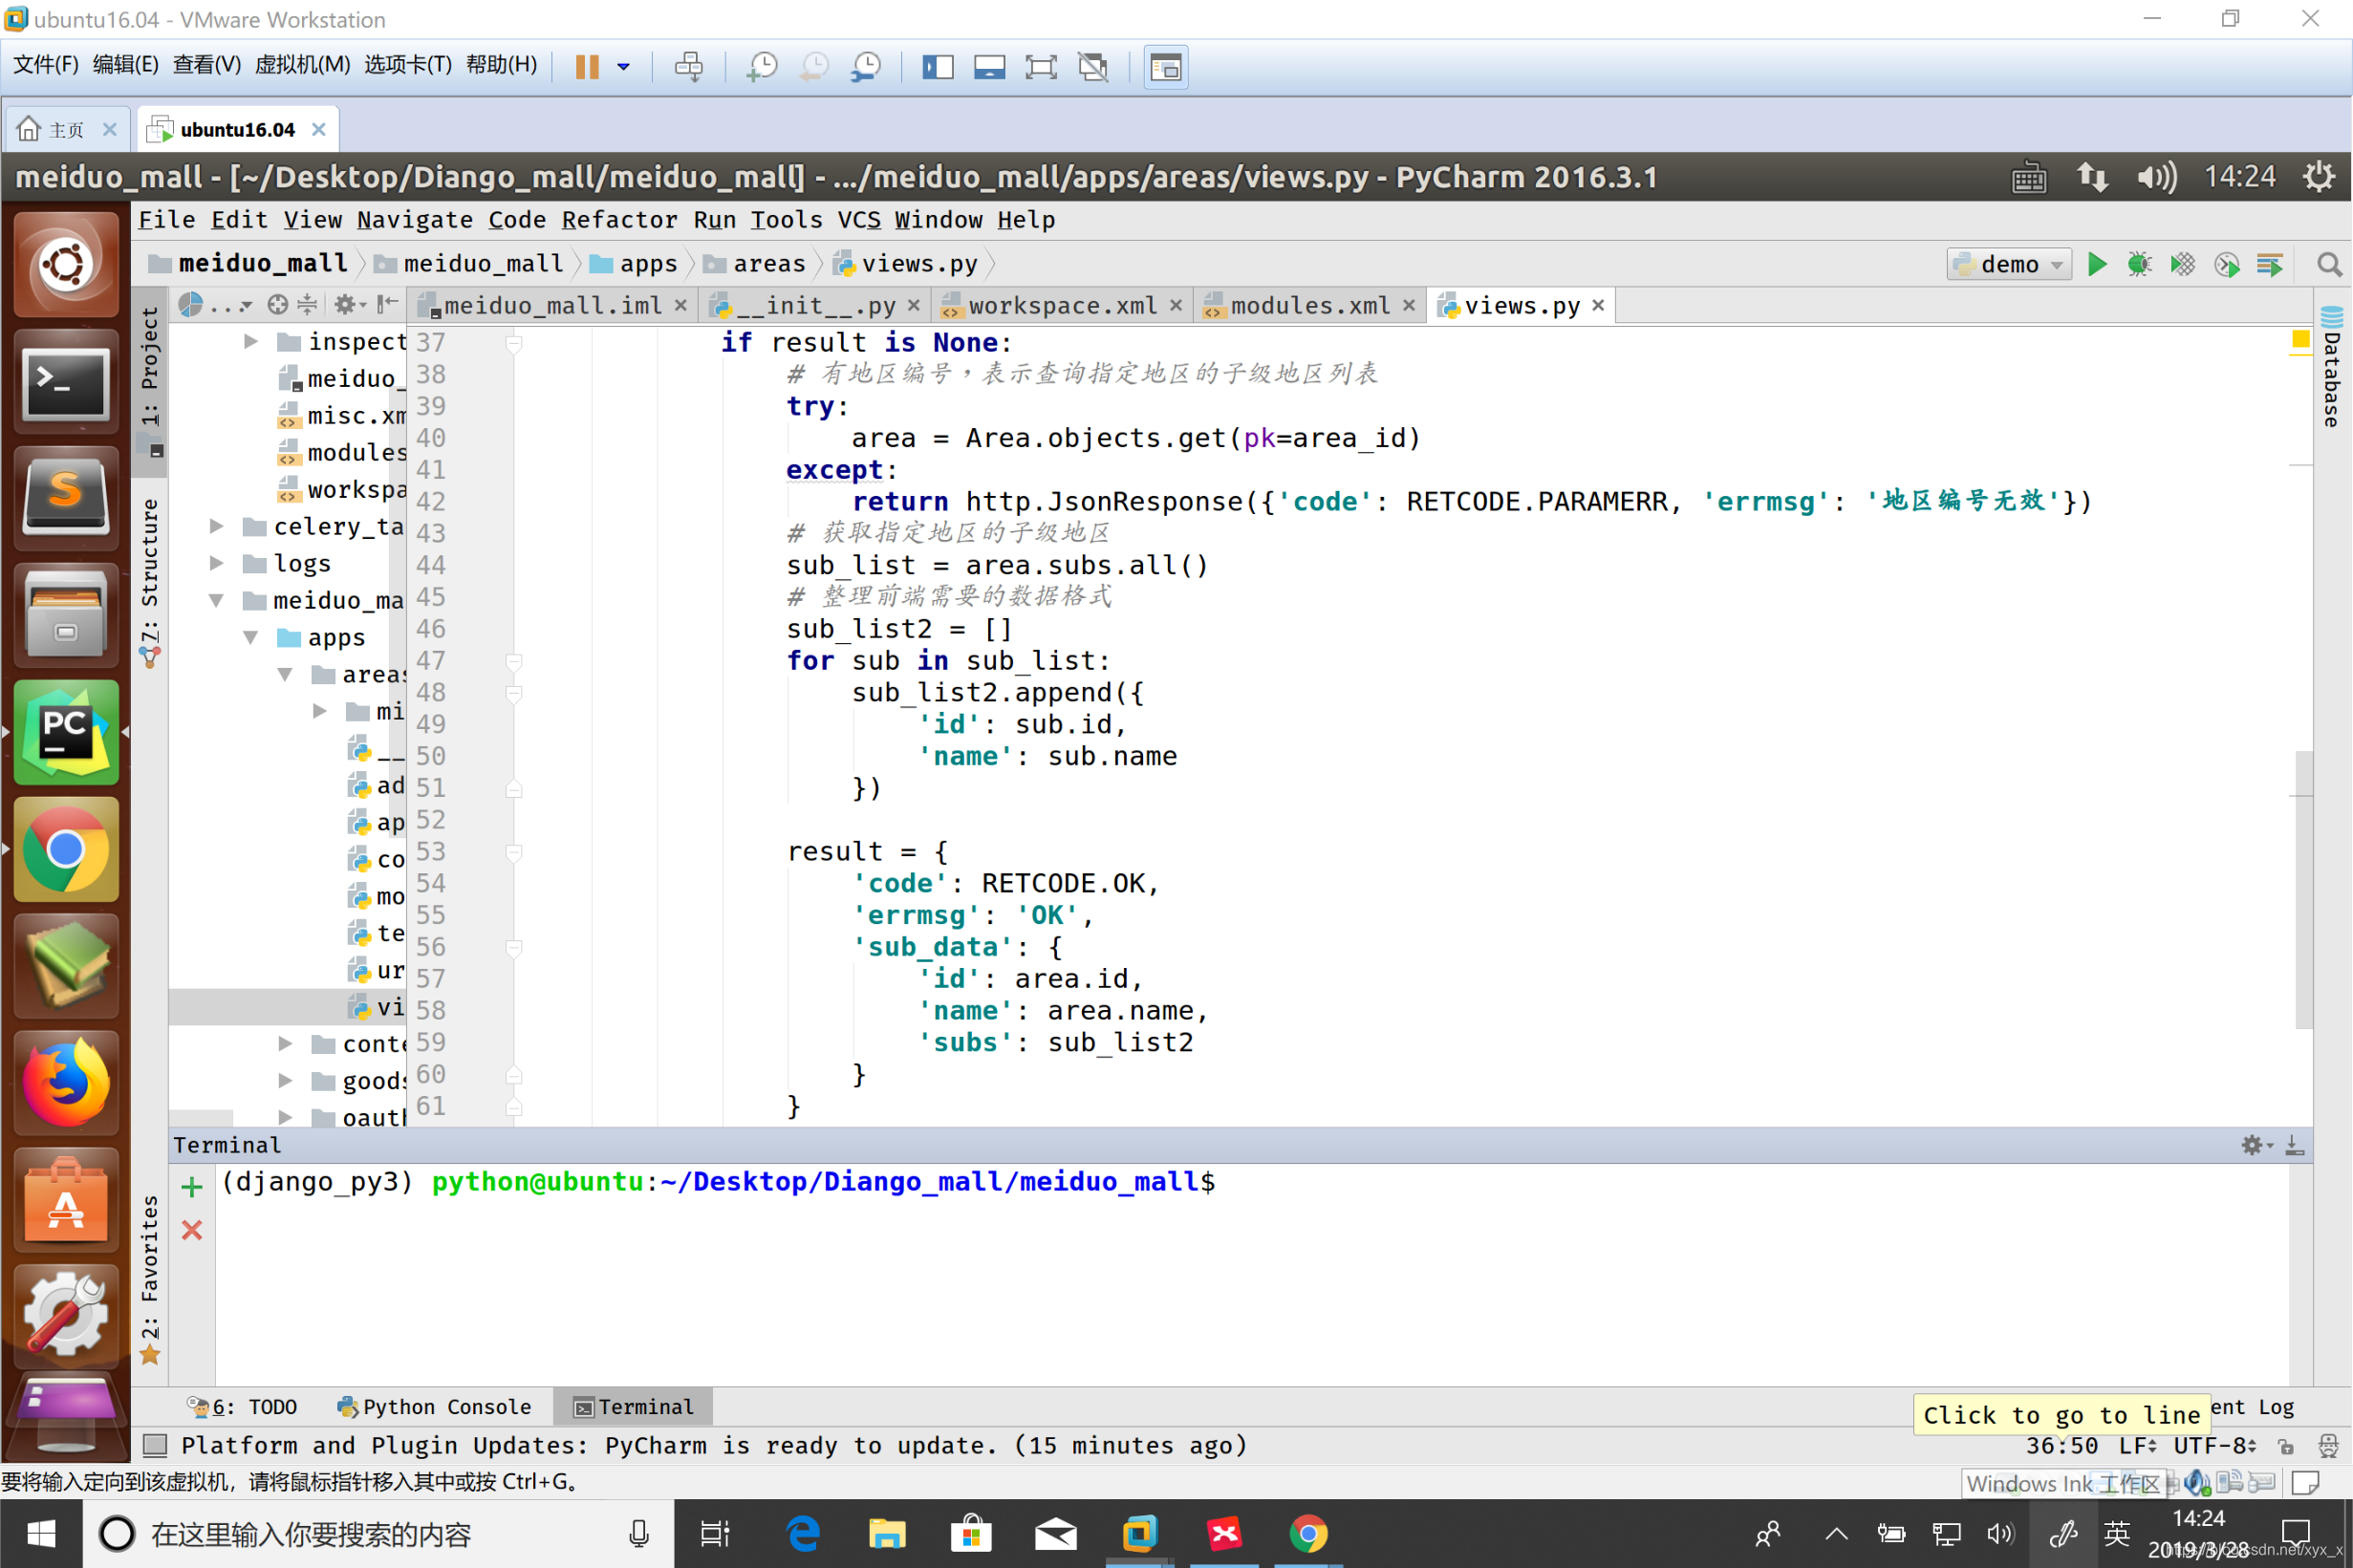Open the Ubuntu dash home icon

pyautogui.click(x=66, y=265)
